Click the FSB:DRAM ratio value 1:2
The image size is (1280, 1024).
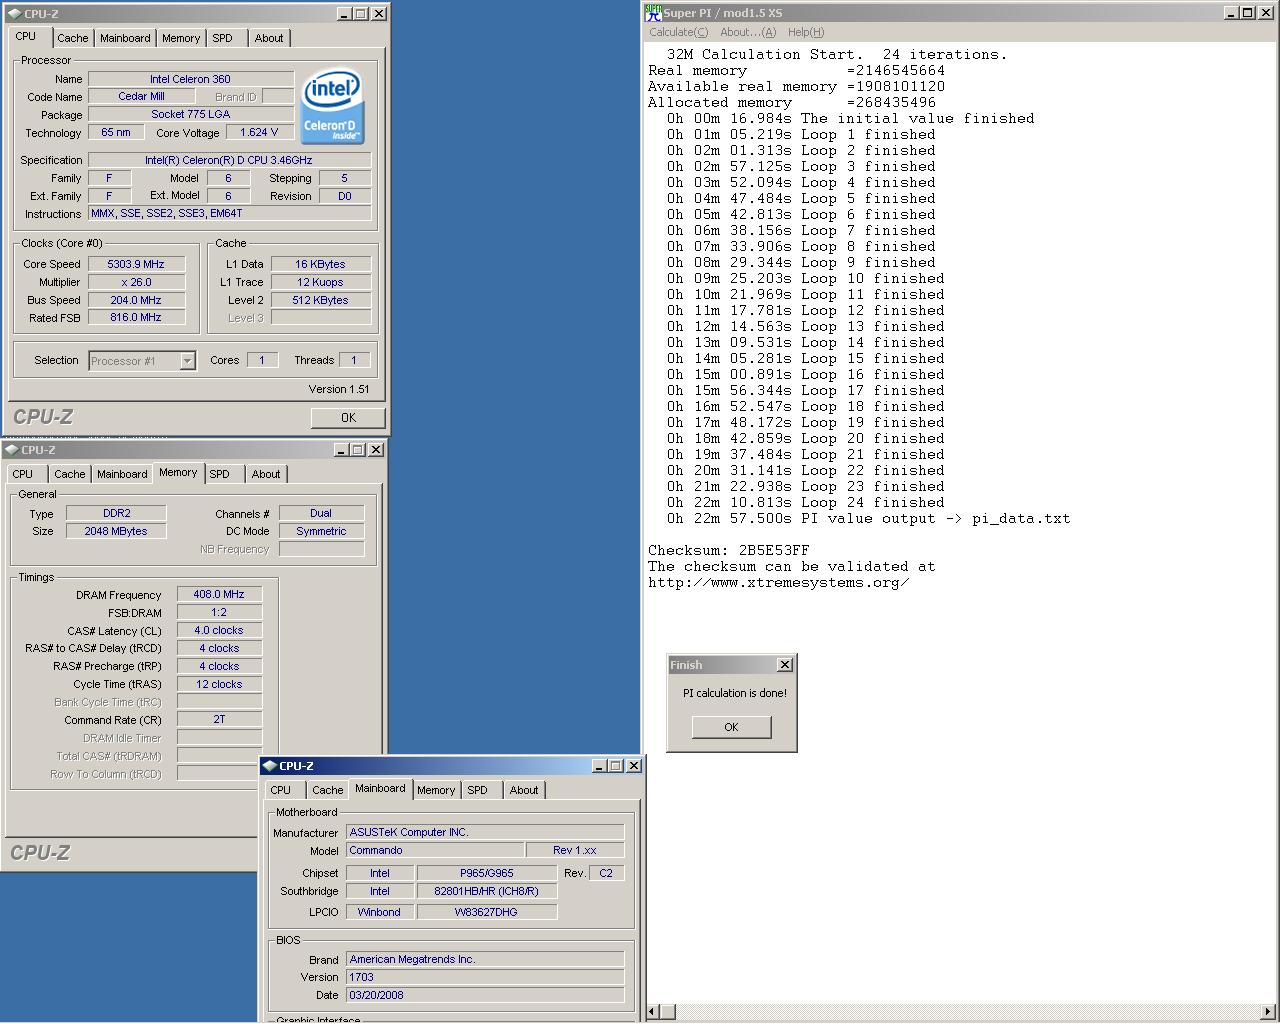tap(219, 612)
